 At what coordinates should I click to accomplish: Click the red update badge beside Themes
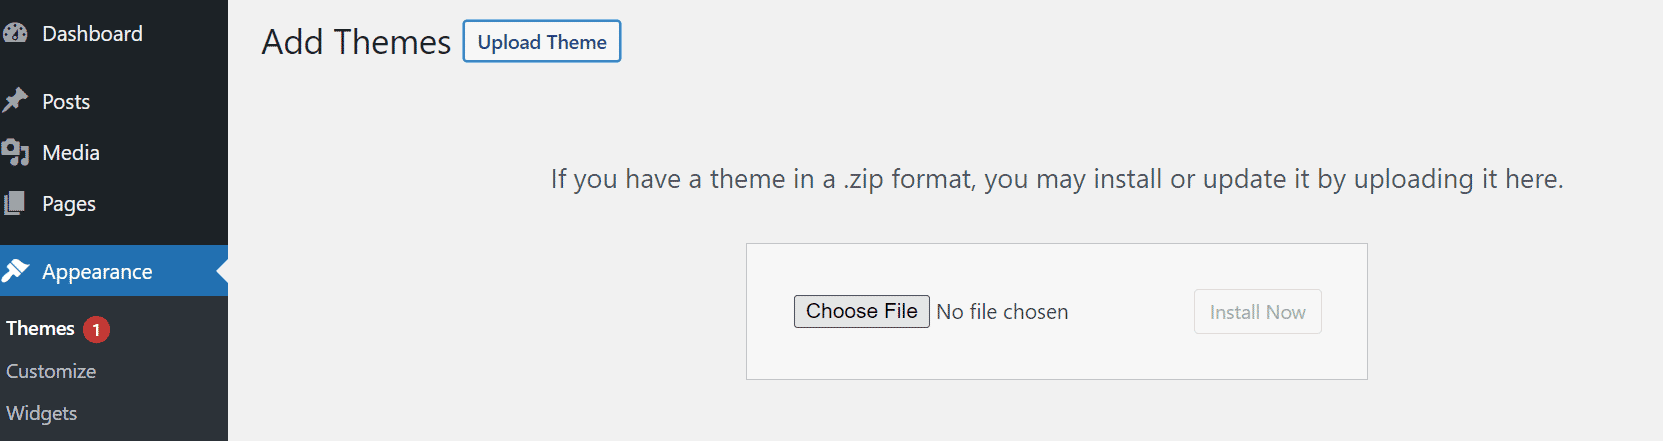[96, 329]
